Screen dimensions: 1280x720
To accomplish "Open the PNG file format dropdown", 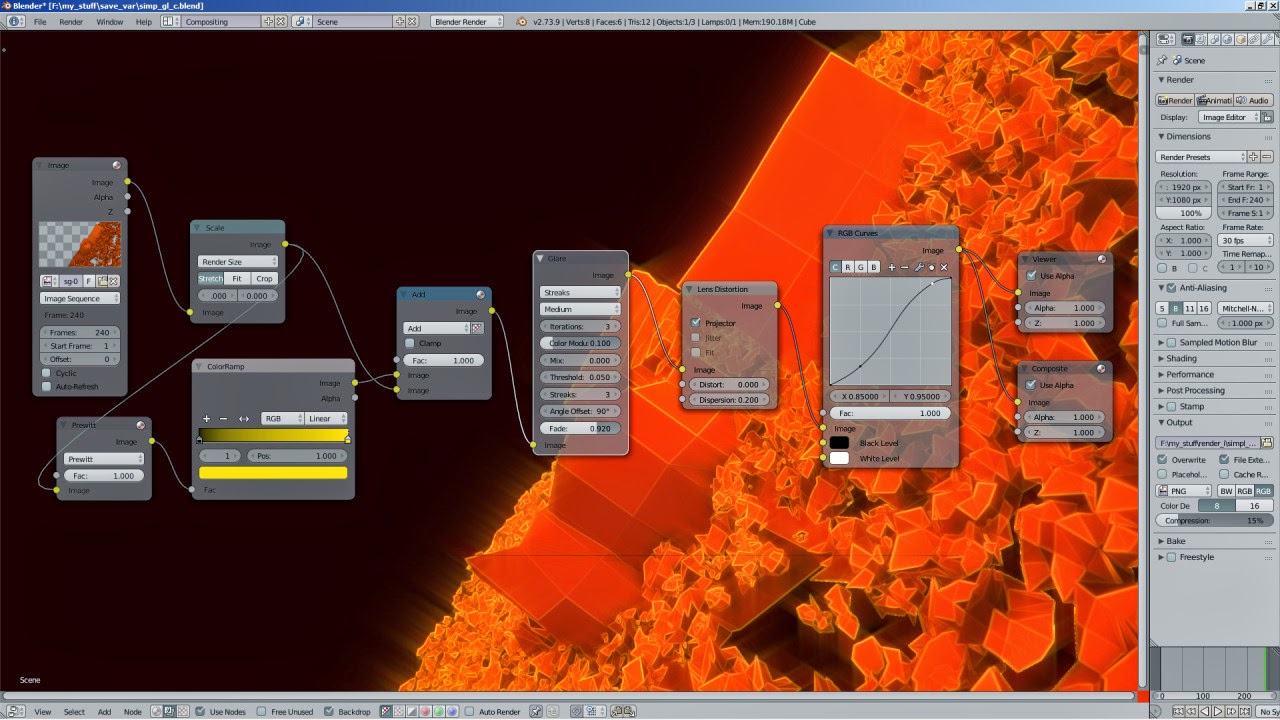I will pyautogui.click(x=1184, y=491).
